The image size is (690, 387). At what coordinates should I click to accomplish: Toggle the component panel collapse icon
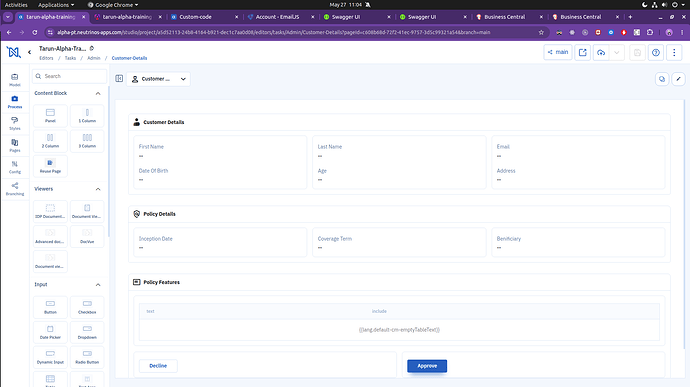pyautogui.click(x=119, y=78)
